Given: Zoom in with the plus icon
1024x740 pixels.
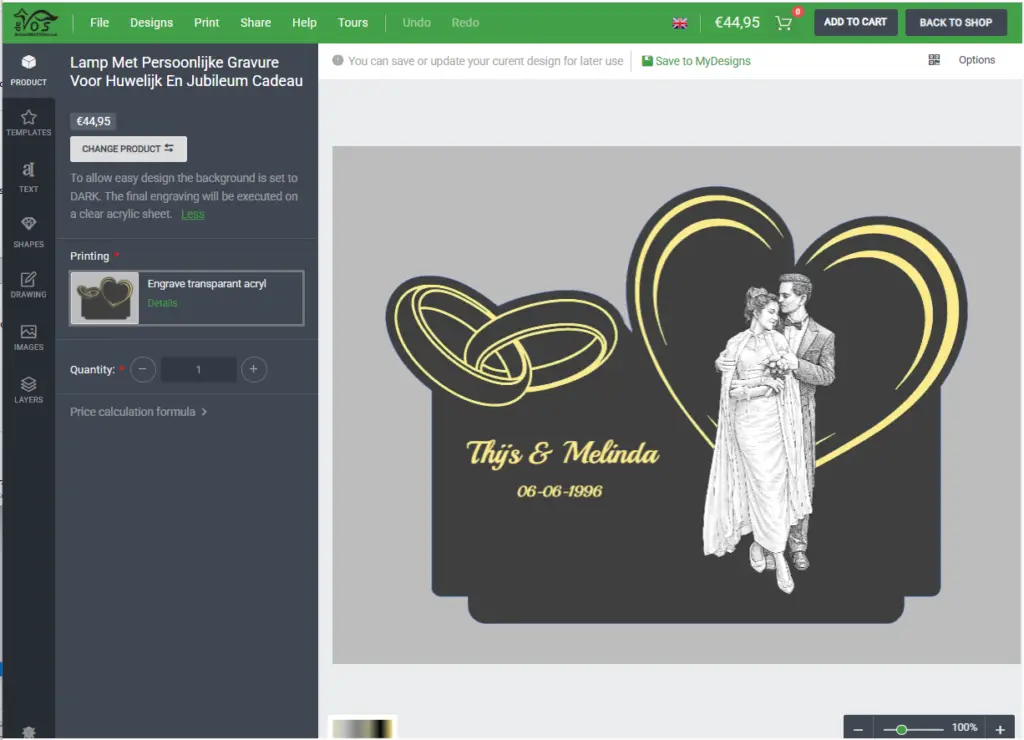Looking at the screenshot, I should point(1000,729).
